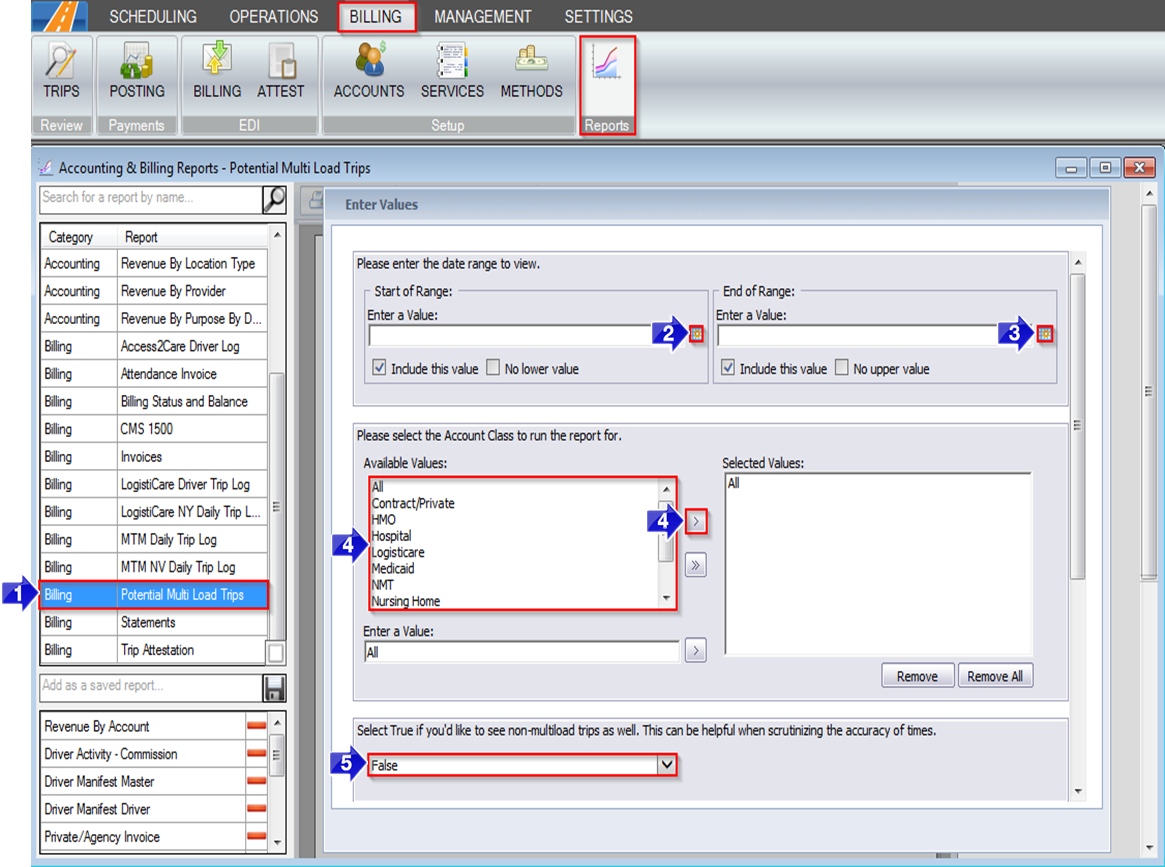Toggle Include this value for Start of Range

tap(379, 368)
